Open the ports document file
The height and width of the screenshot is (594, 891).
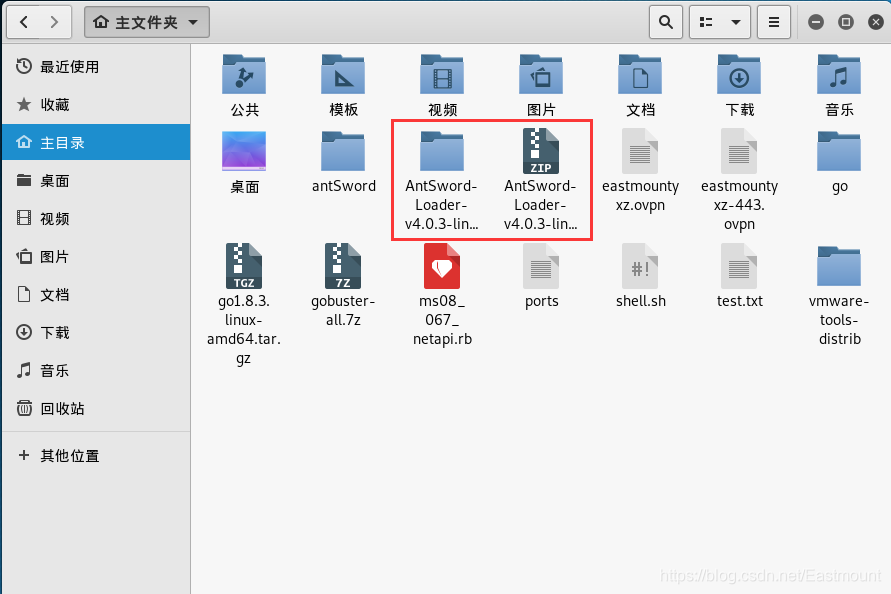point(541,267)
